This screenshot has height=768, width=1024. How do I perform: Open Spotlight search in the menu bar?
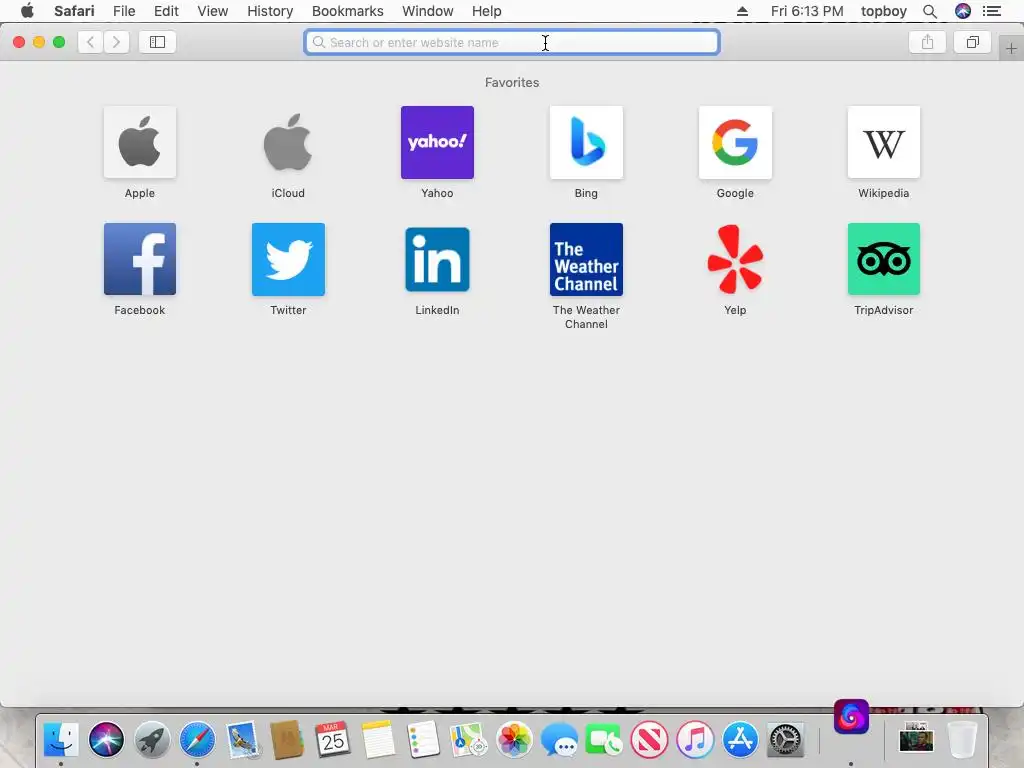tap(930, 11)
